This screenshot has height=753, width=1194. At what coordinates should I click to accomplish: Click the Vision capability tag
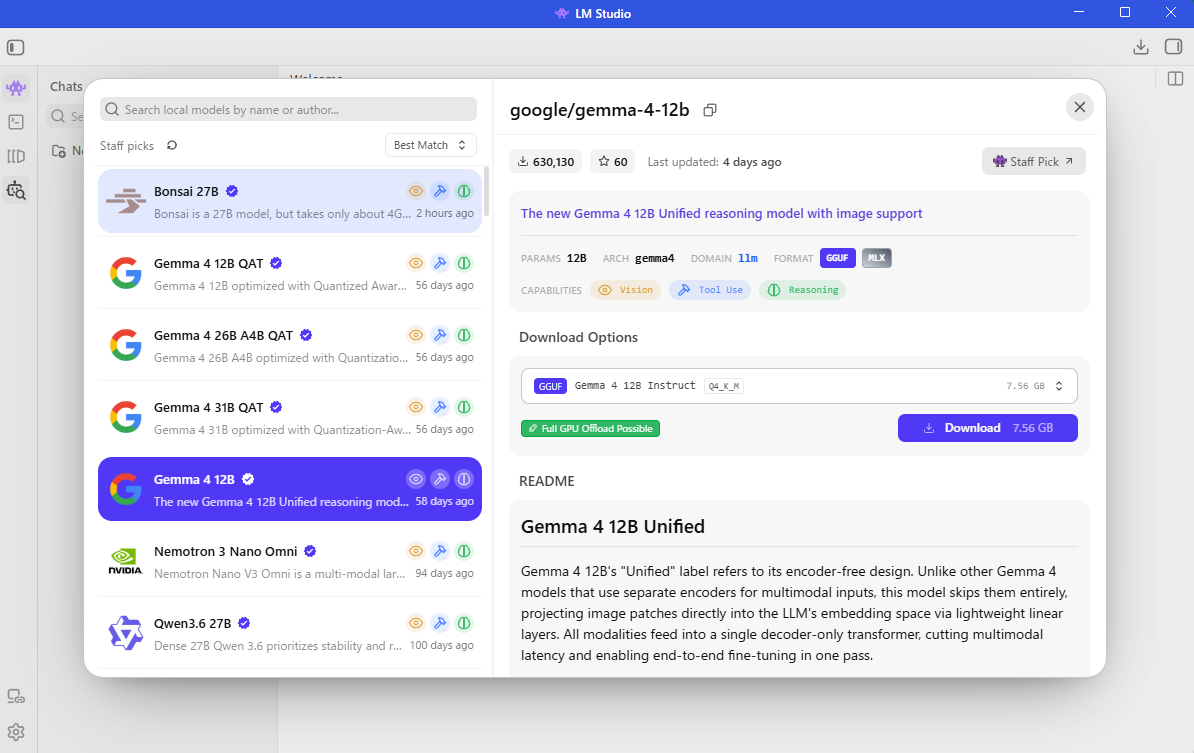[x=625, y=290]
